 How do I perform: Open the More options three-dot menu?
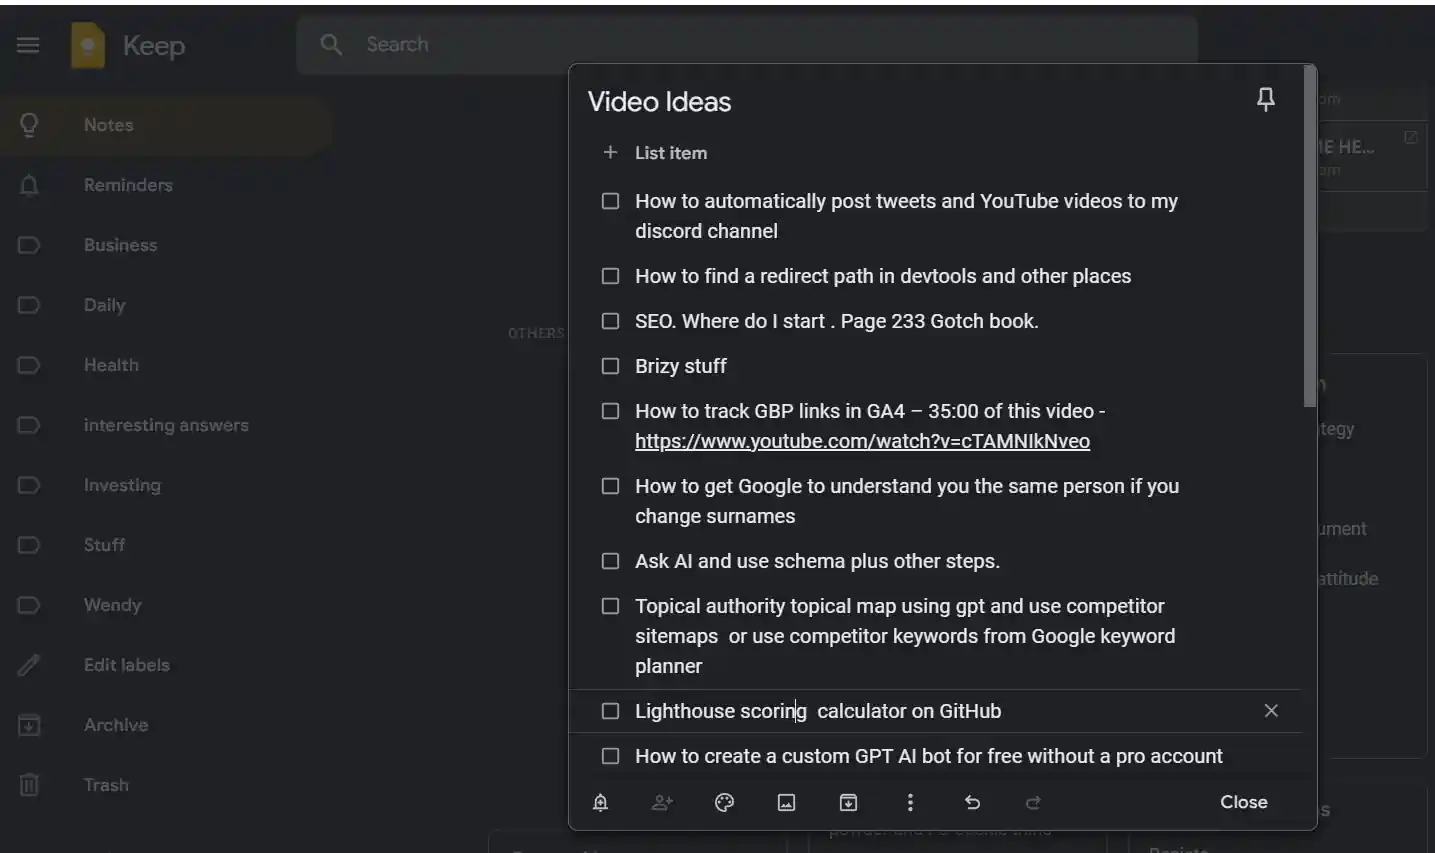910,802
